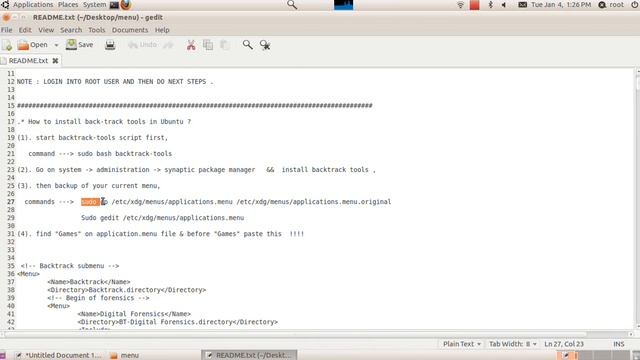Open the Search menu

point(71,30)
